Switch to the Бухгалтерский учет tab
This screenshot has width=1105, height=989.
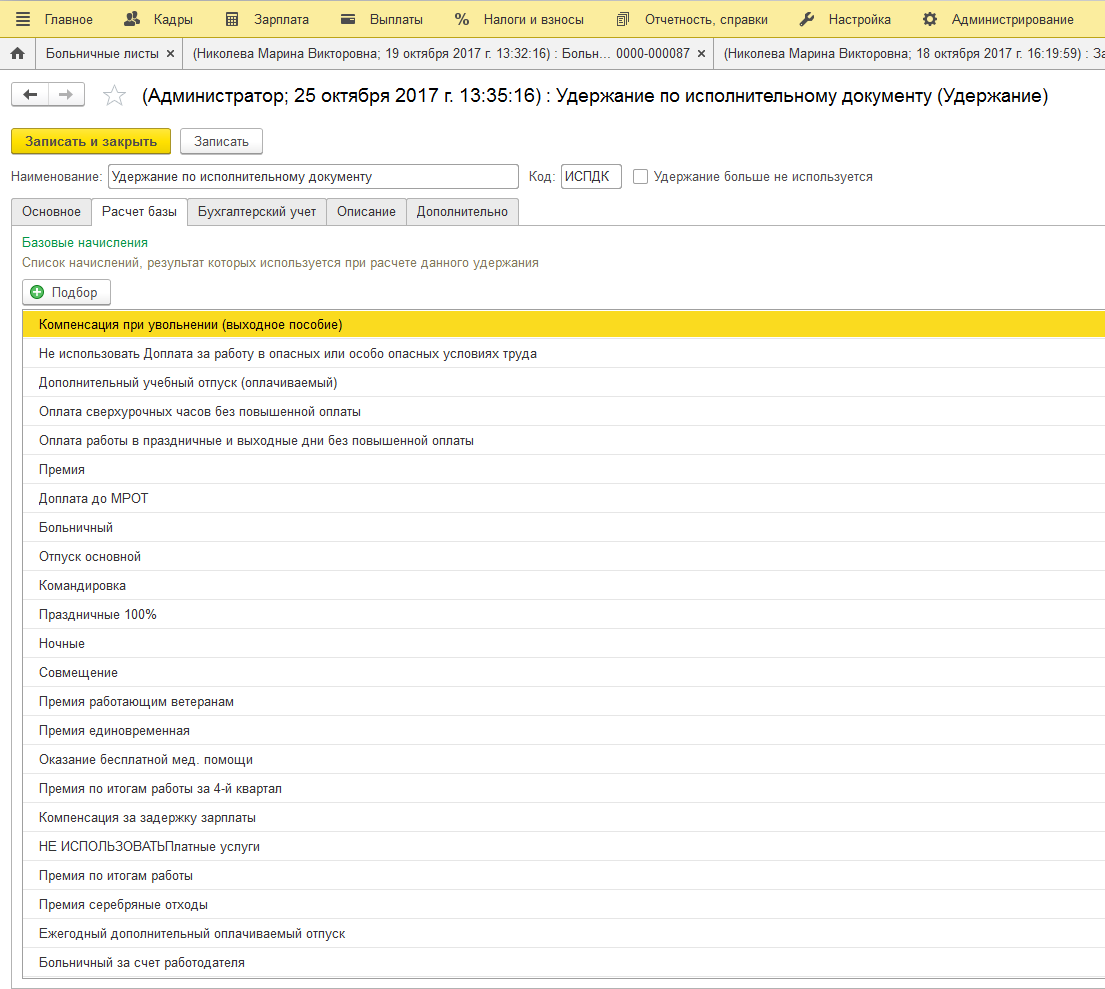click(256, 212)
